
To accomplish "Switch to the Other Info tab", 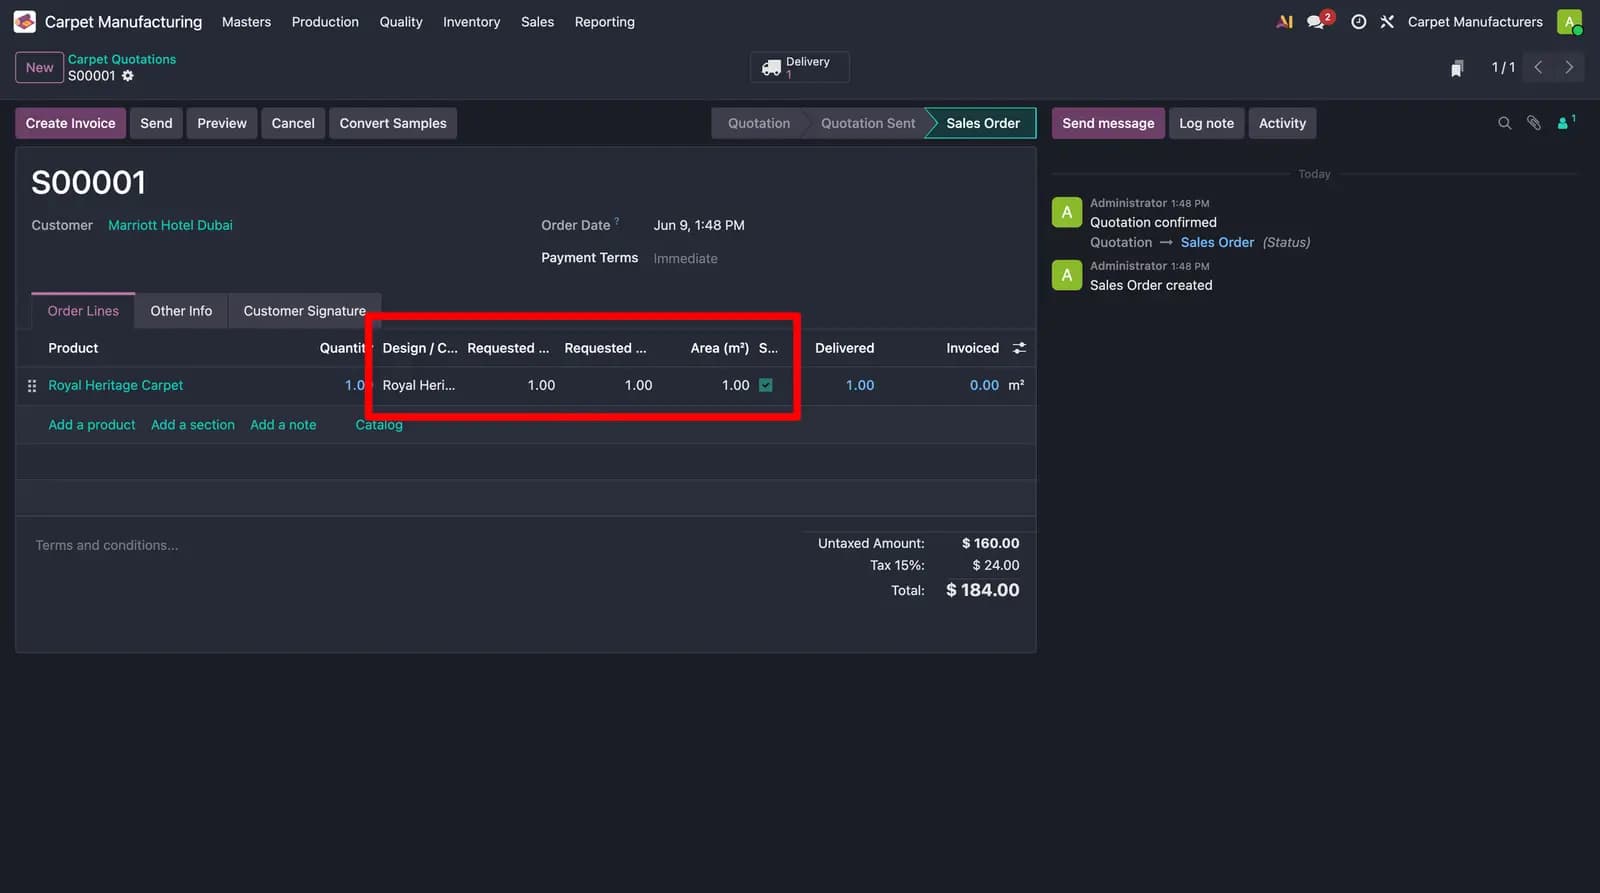I will 181,311.
